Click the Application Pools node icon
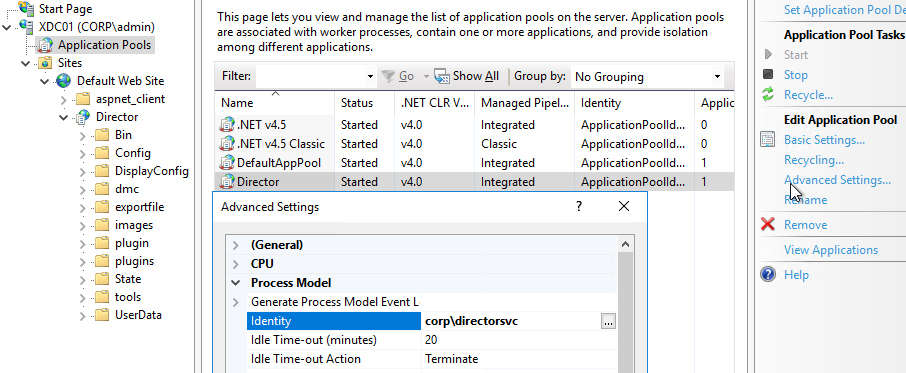This screenshot has height=373, width=906. (x=44, y=45)
